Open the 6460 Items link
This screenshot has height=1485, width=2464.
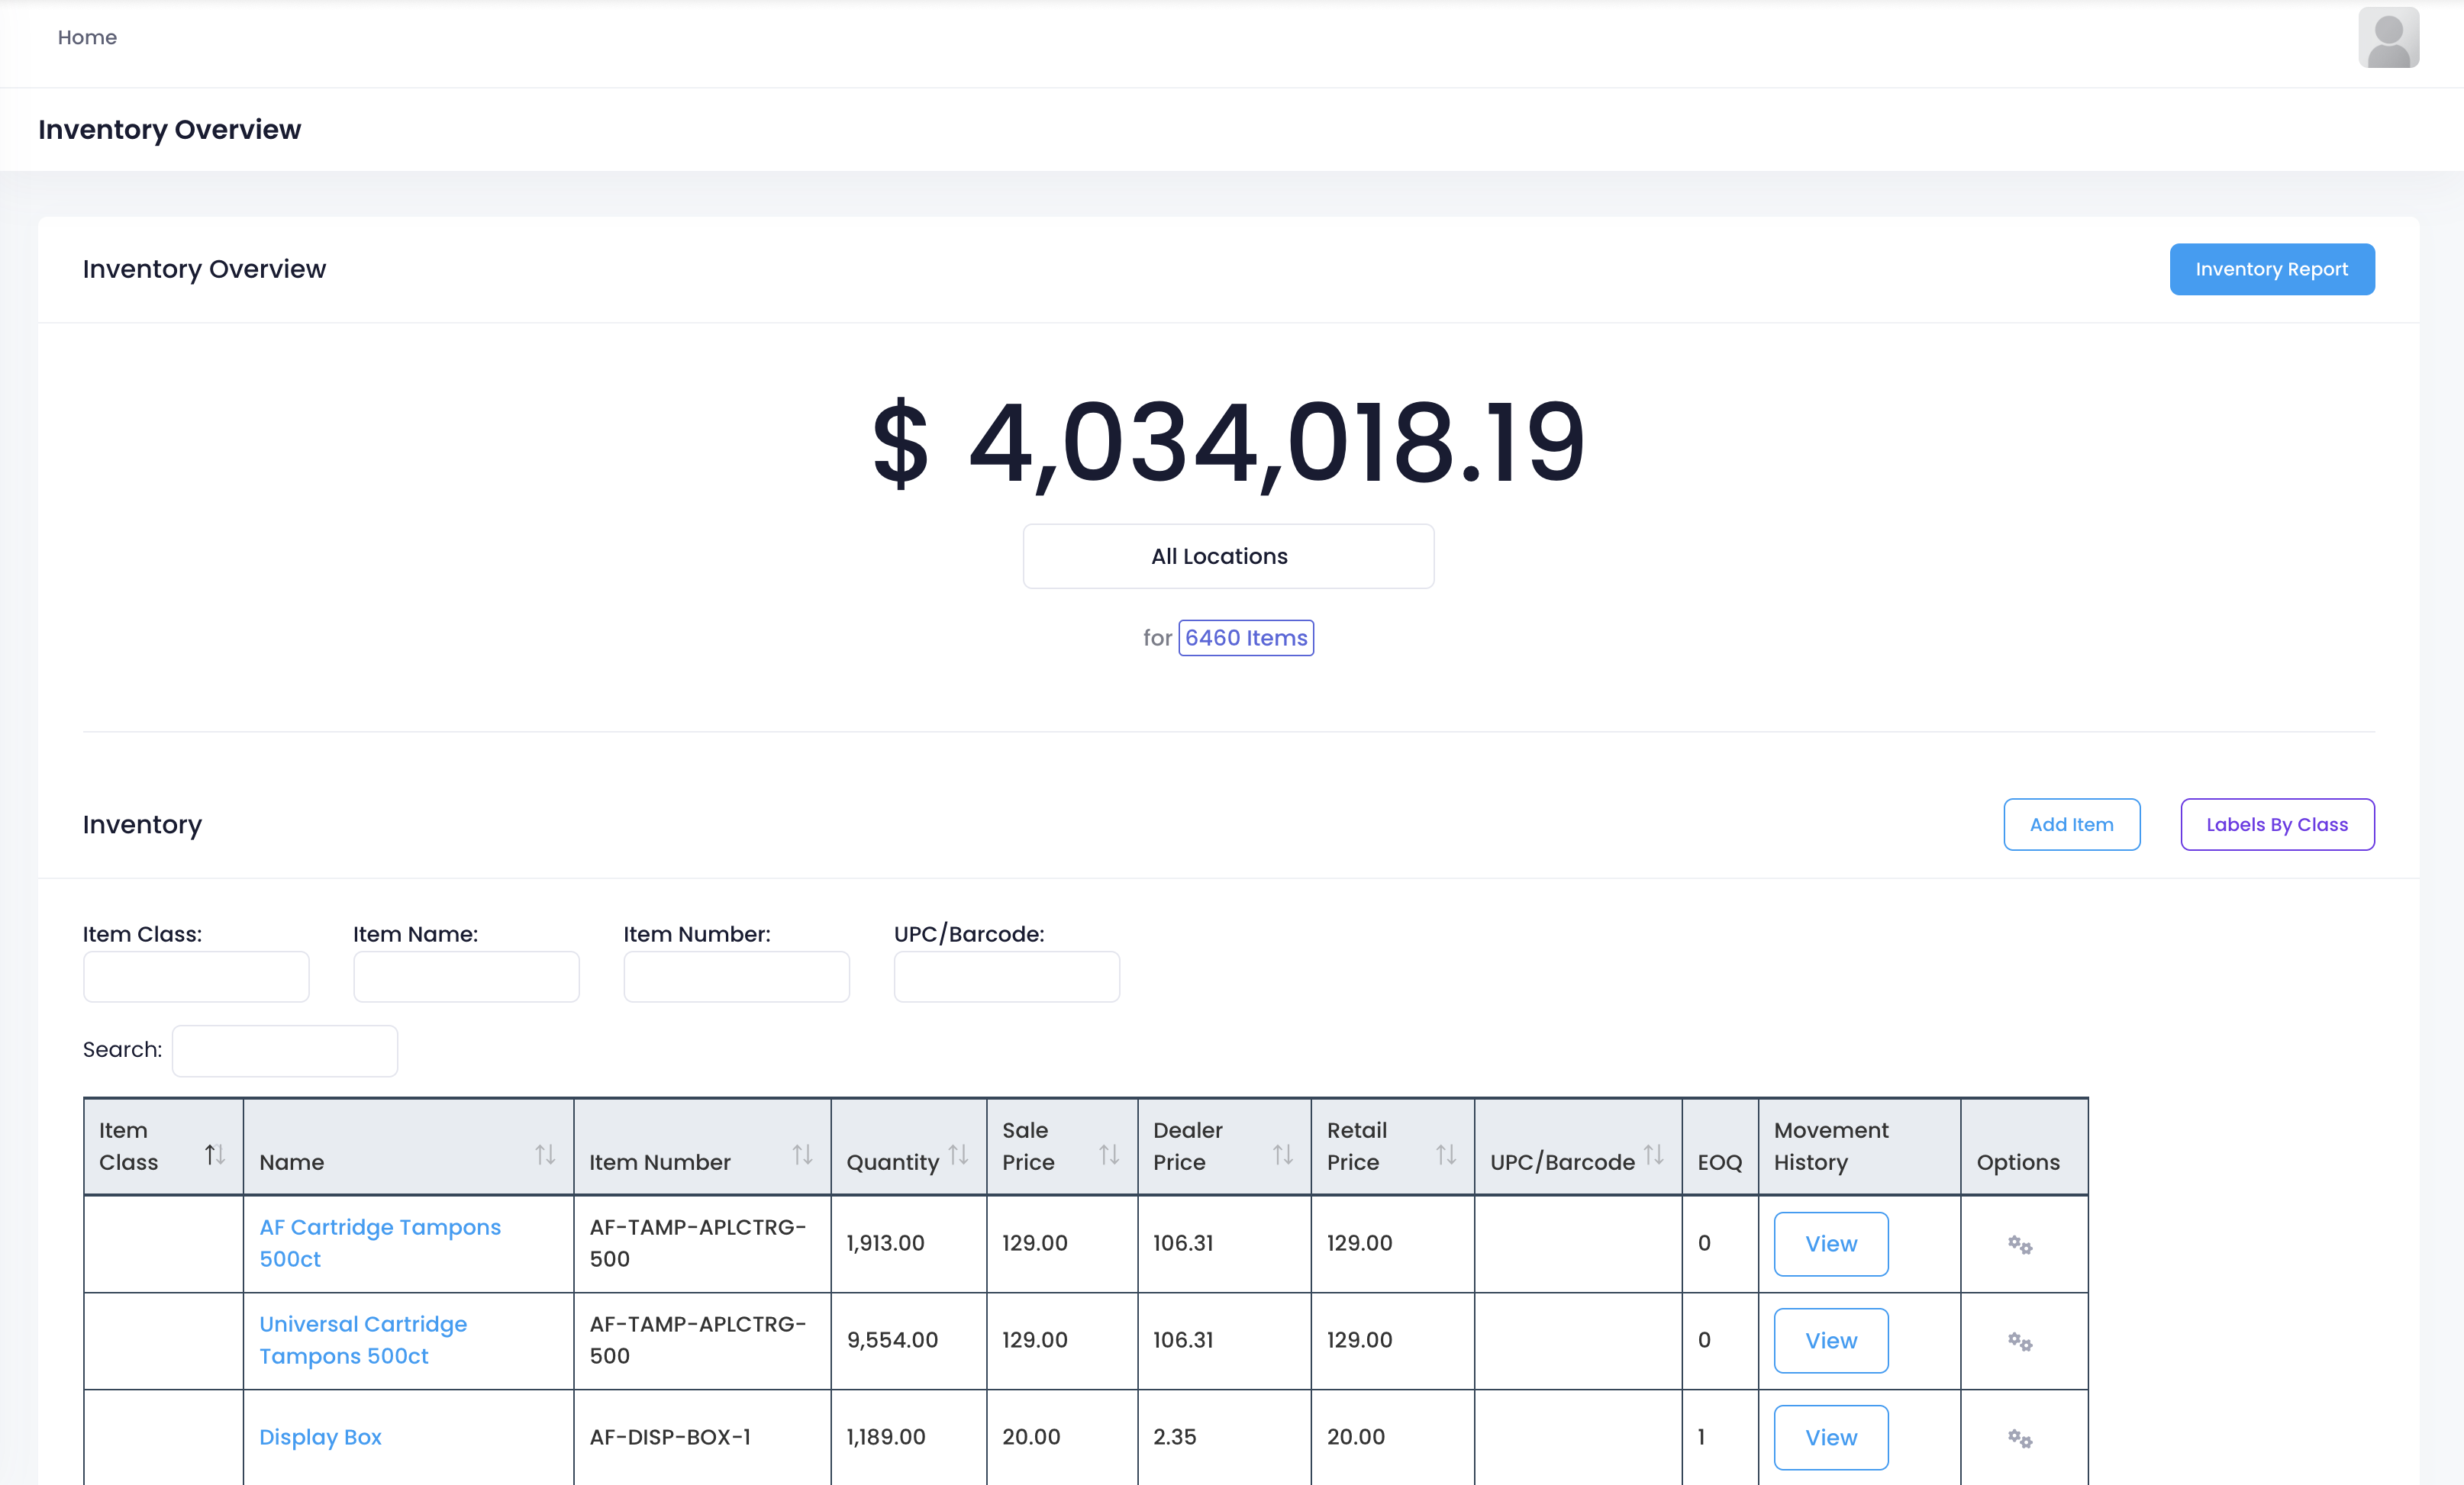coord(1245,638)
